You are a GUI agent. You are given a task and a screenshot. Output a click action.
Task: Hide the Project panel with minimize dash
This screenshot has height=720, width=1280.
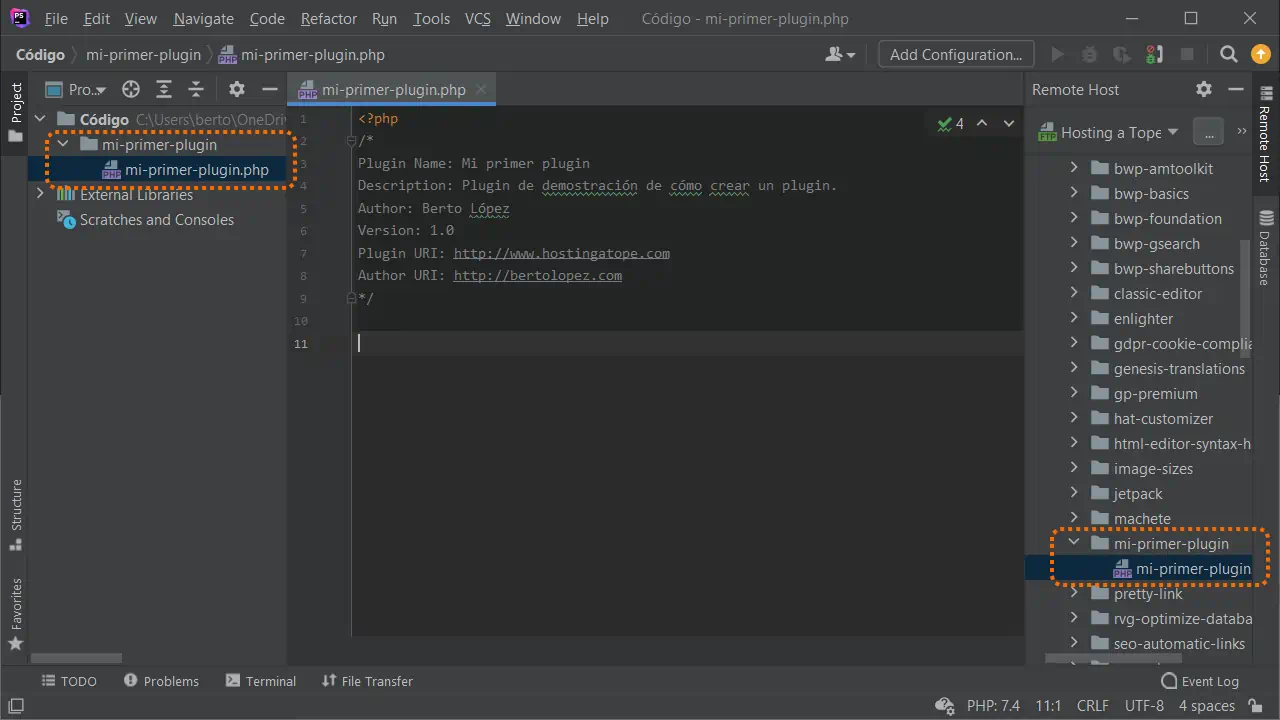269,89
